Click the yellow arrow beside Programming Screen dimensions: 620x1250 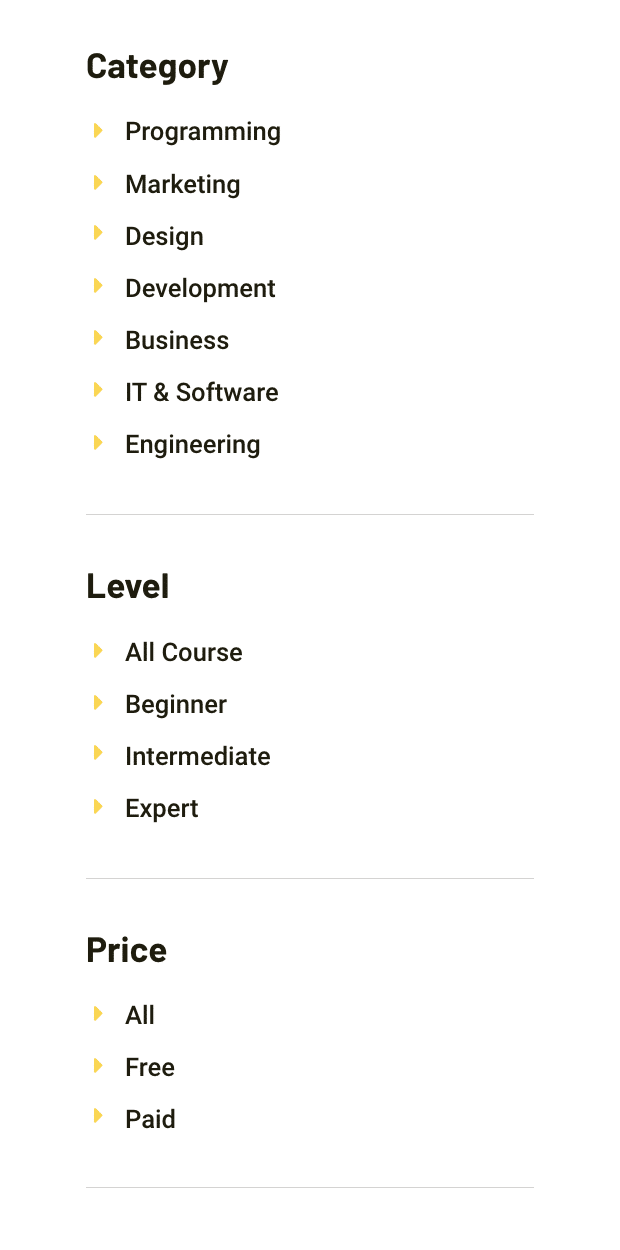[x=98, y=131]
